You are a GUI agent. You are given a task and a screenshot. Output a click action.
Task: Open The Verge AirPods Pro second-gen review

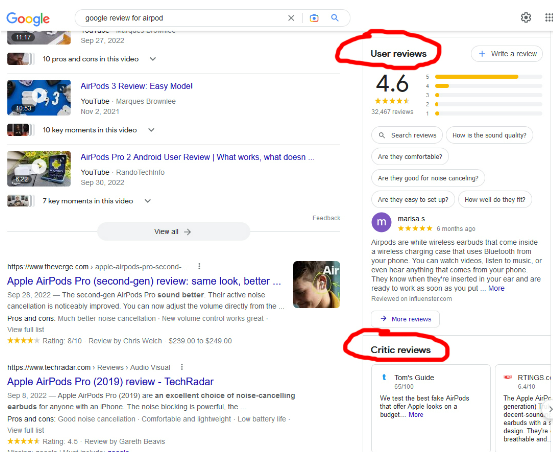pos(144,281)
